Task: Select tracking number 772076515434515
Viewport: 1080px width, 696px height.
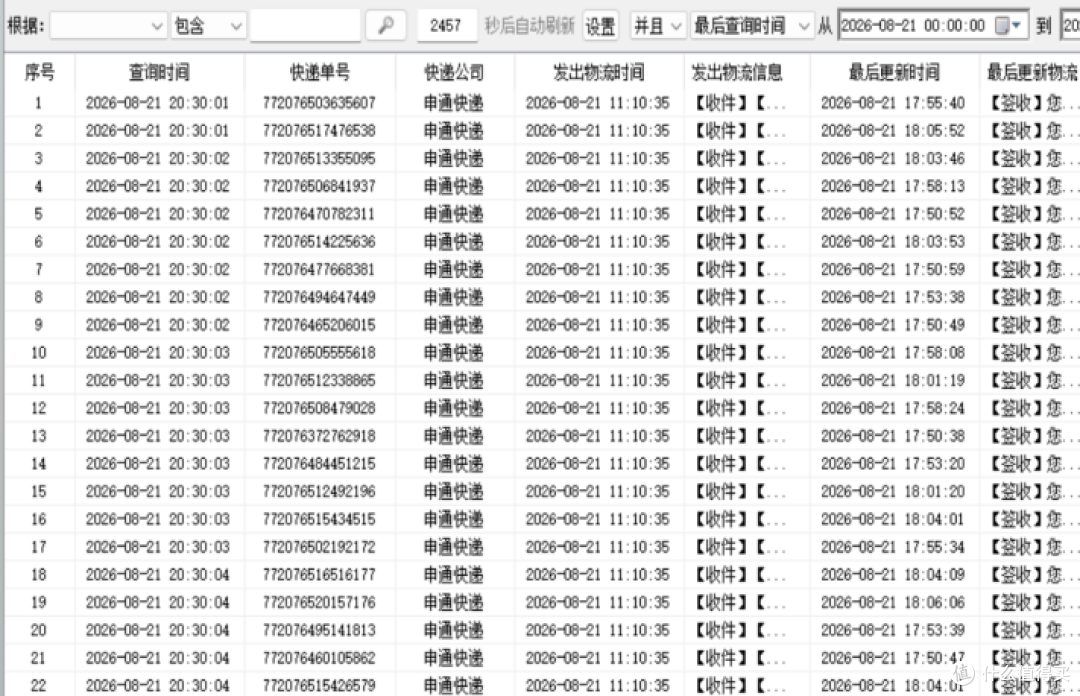Action: 319,520
